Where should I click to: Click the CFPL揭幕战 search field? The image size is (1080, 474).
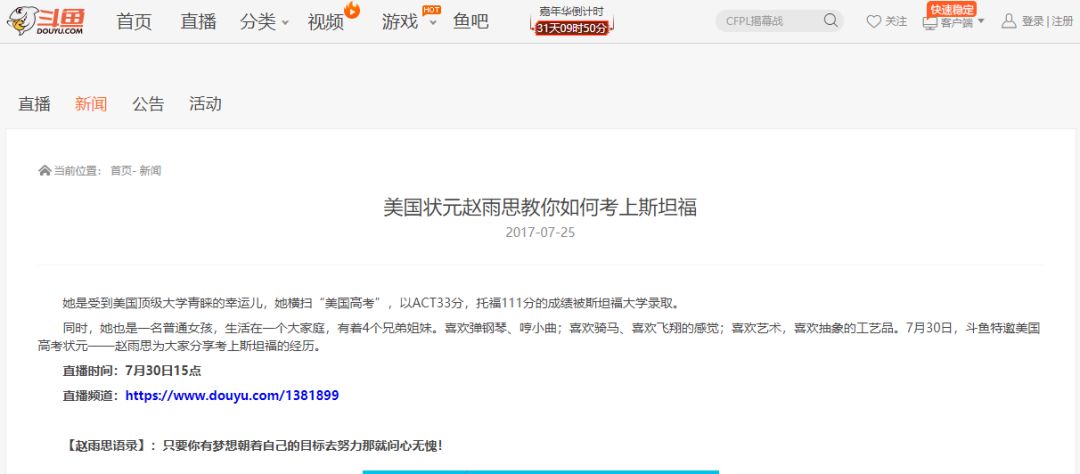[780, 21]
